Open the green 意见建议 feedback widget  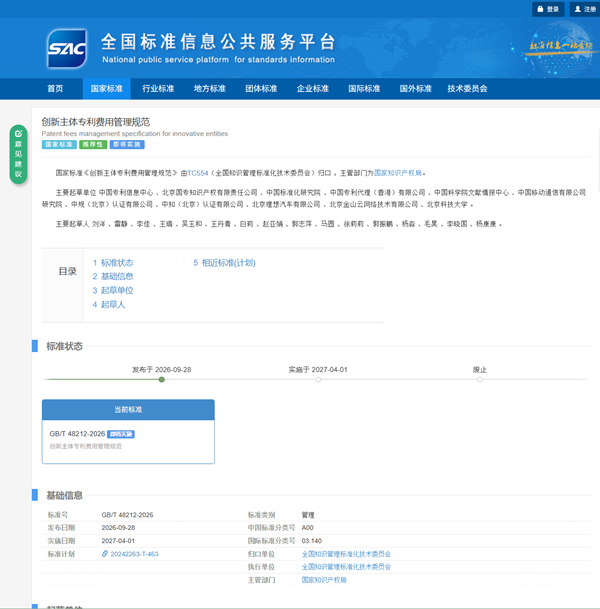tap(18, 154)
